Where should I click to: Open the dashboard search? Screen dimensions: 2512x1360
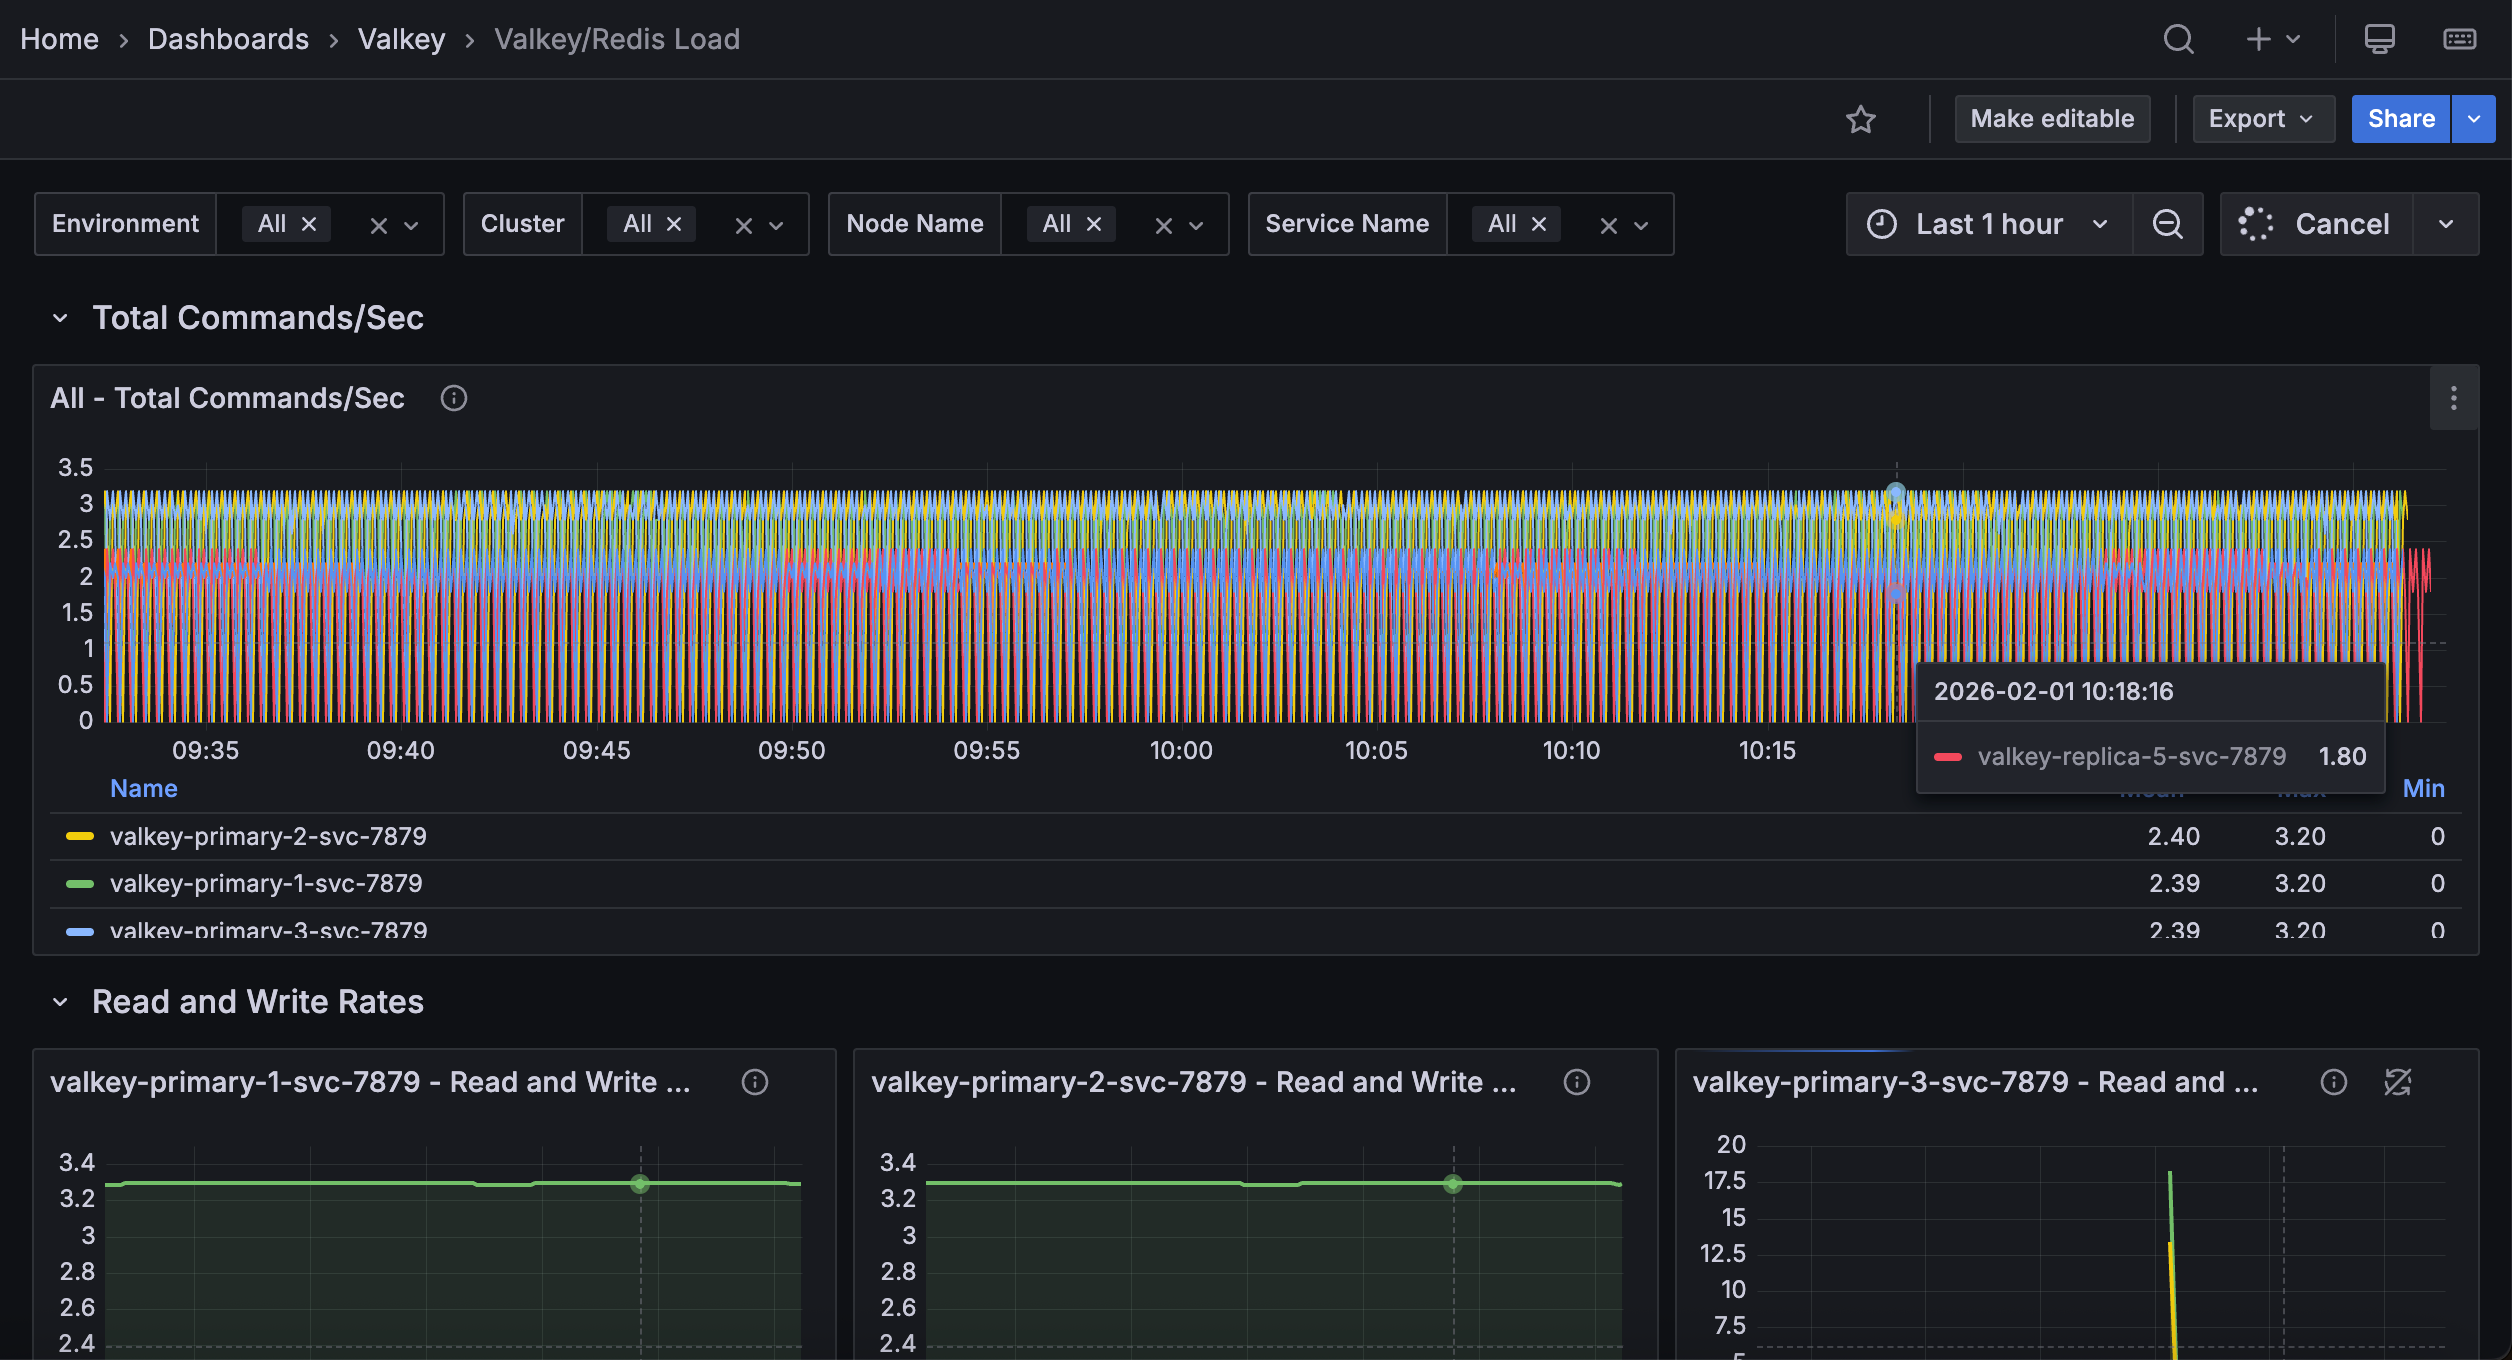click(x=2178, y=39)
